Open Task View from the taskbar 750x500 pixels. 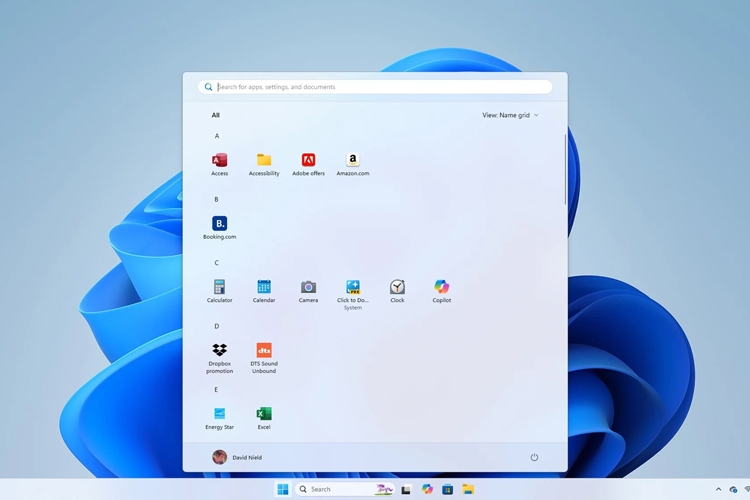(406, 489)
